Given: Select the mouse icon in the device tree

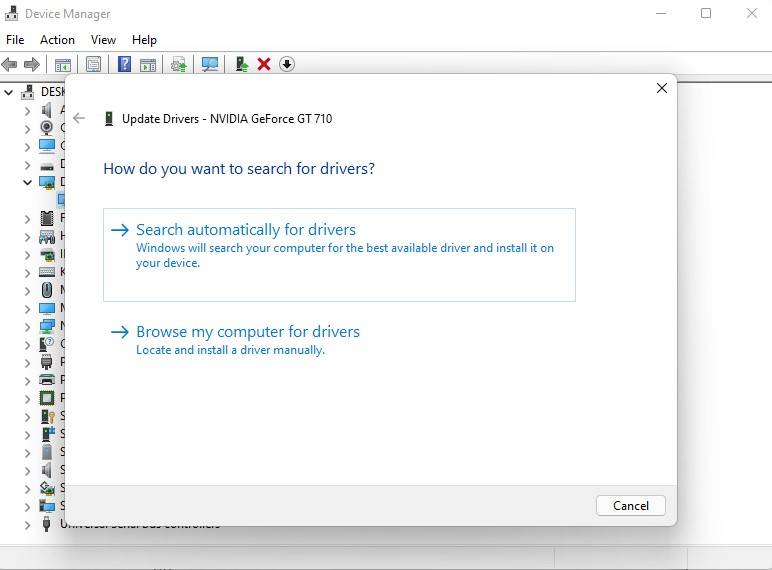Looking at the screenshot, I should click(47, 290).
